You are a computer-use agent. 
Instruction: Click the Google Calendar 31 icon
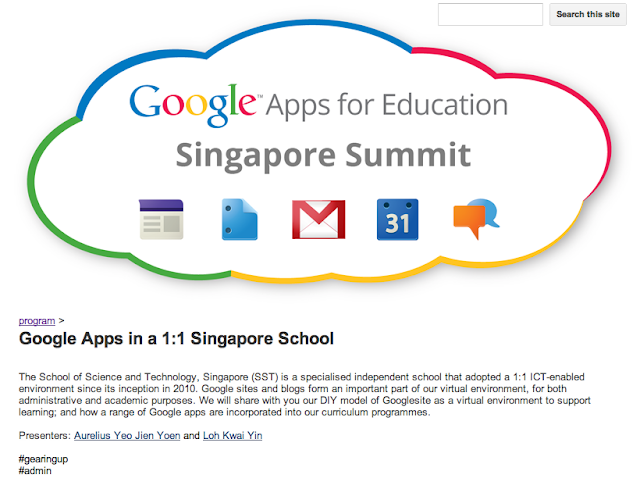(398, 219)
